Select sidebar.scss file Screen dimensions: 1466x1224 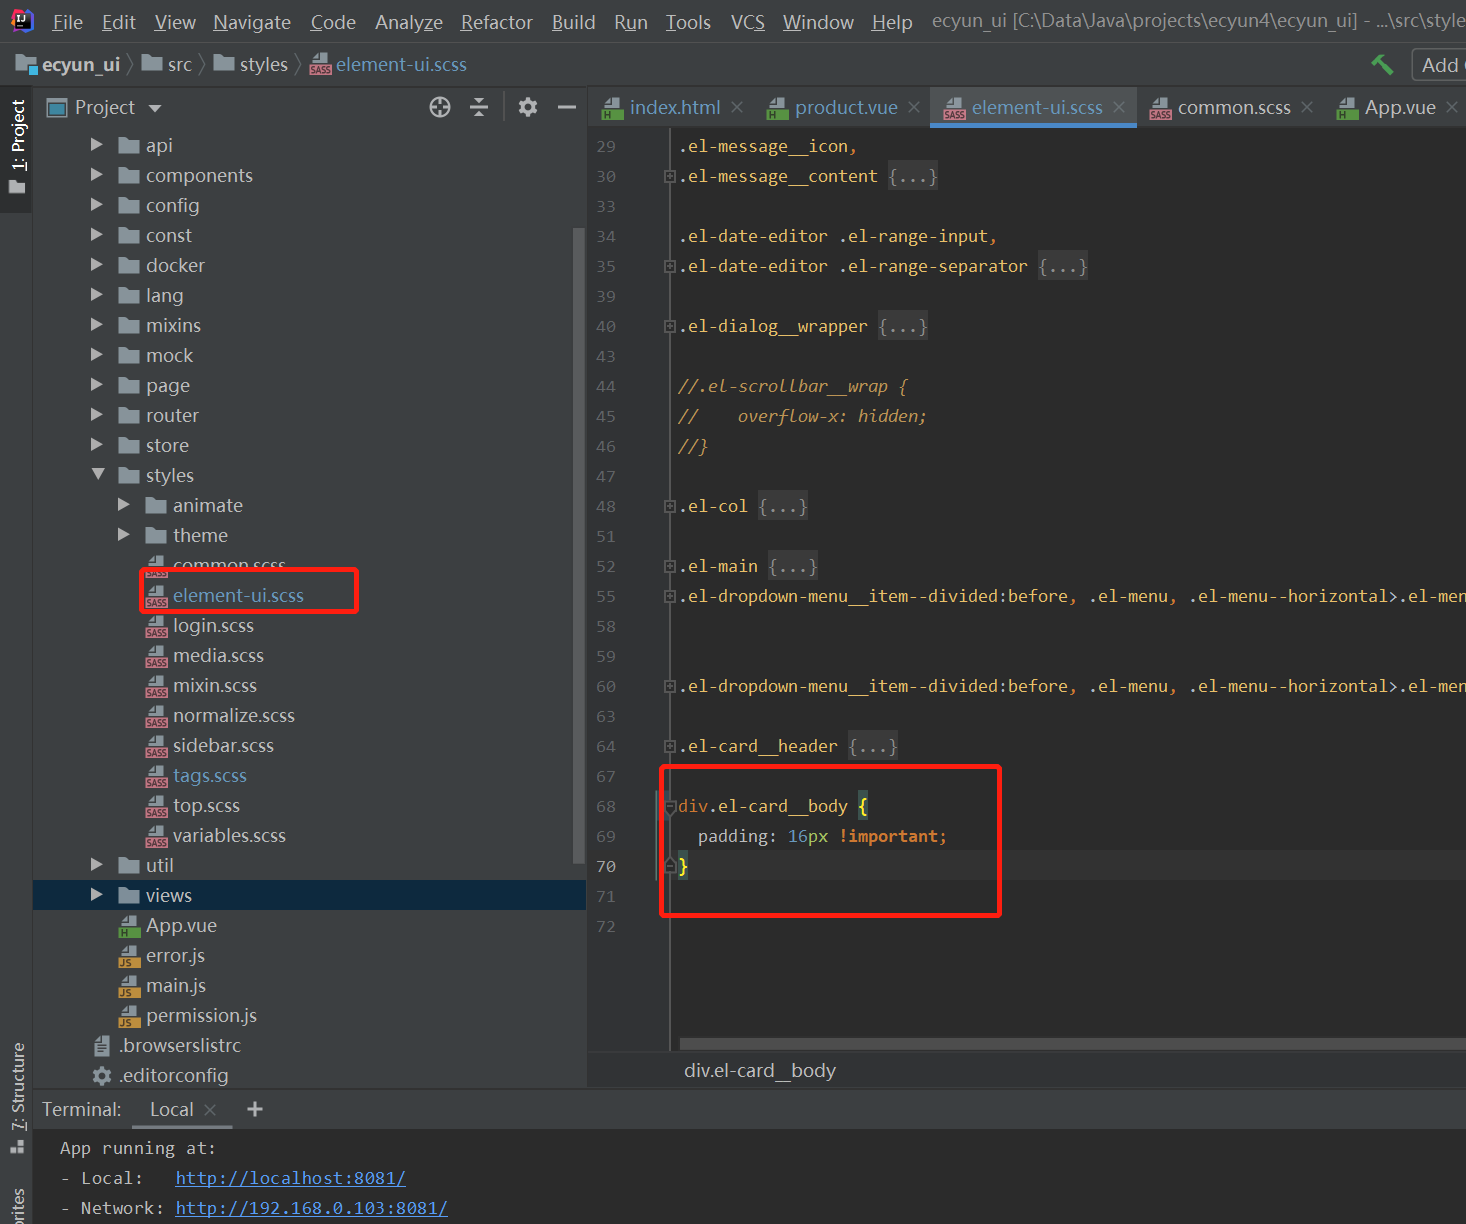pyautogui.click(x=223, y=745)
